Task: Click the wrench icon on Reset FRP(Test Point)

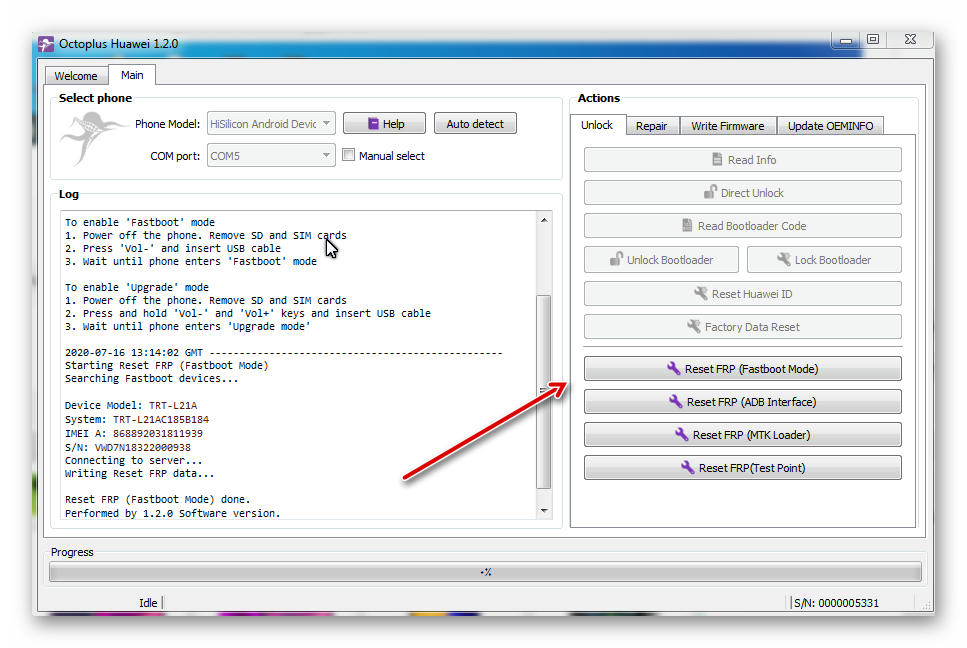Action: click(x=688, y=467)
